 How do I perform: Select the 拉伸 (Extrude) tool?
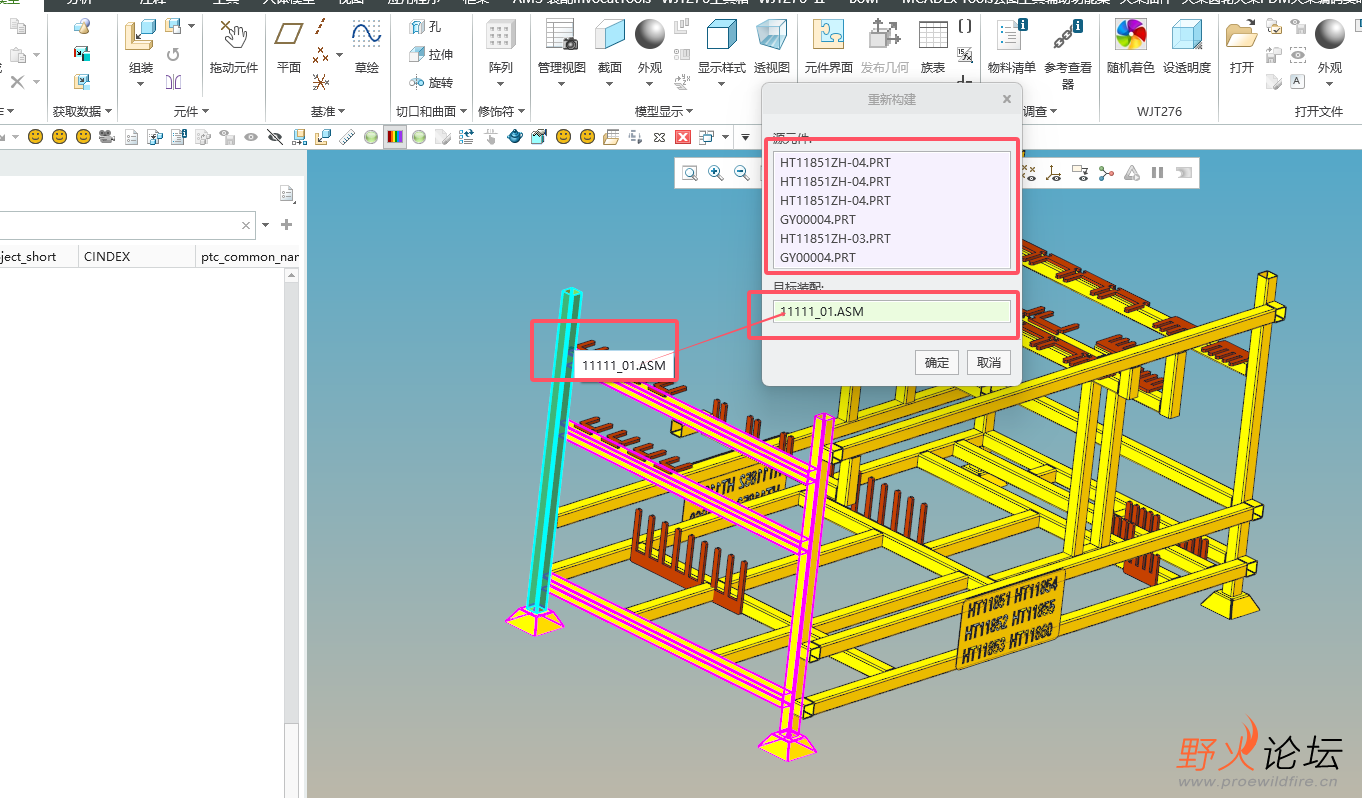(431, 55)
